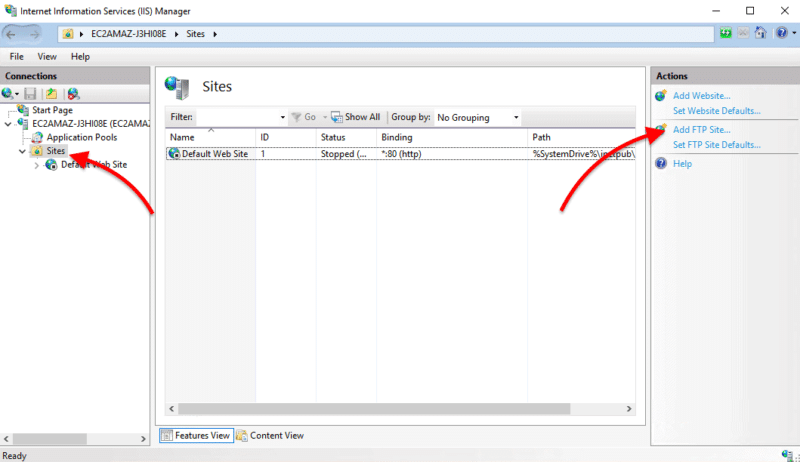The height and width of the screenshot is (462, 800).
Task: Click the Sites folder icon in tree
Action: point(37,151)
